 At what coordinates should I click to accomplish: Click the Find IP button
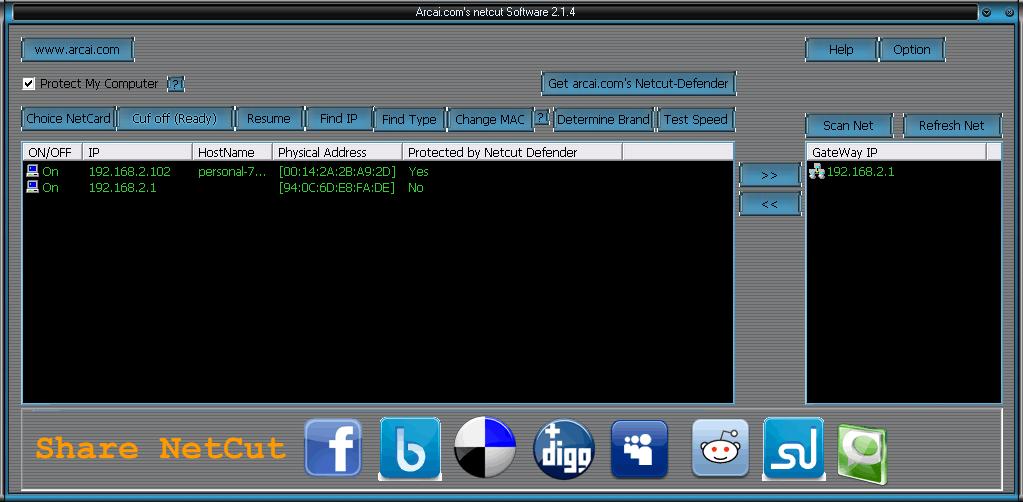click(339, 119)
